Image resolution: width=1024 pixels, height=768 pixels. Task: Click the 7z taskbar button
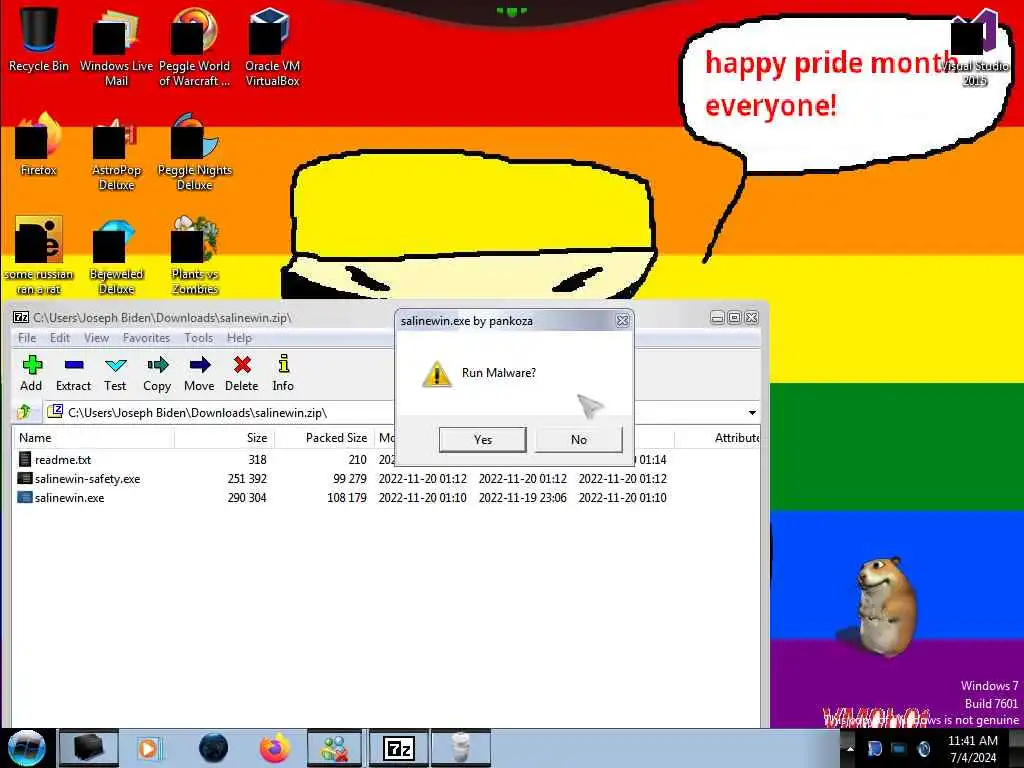point(399,748)
